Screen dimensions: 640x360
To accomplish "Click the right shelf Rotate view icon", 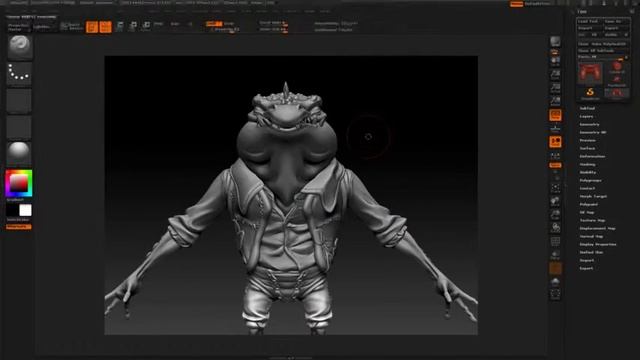I will pyautogui.click(x=555, y=228).
